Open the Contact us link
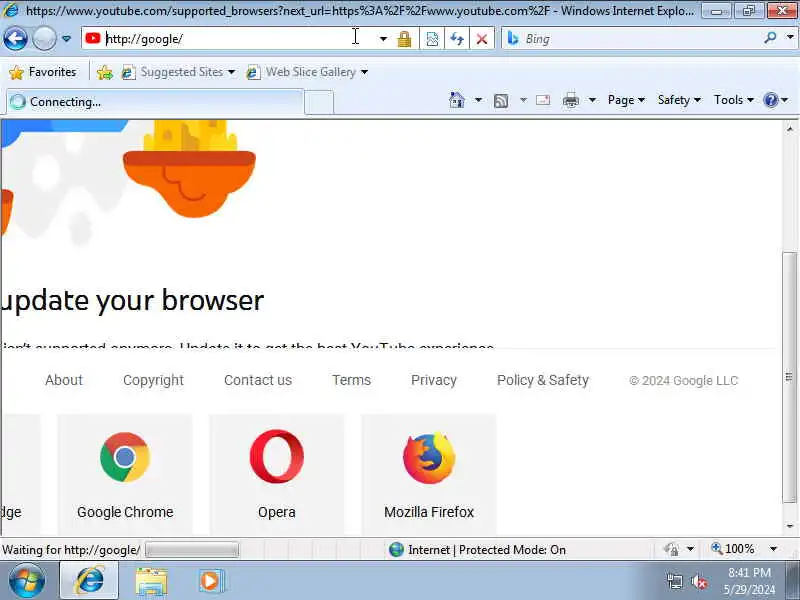Image resolution: width=800 pixels, height=600 pixels. tap(258, 380)
